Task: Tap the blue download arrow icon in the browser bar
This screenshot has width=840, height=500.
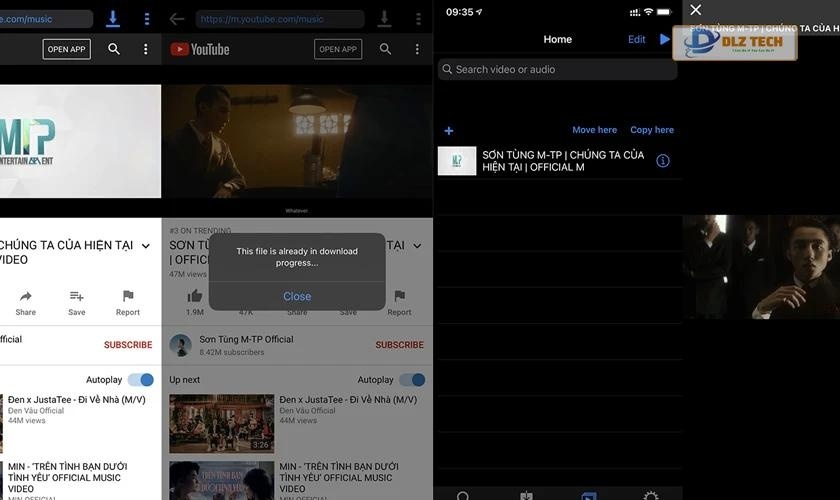Action: click(113, 19)
